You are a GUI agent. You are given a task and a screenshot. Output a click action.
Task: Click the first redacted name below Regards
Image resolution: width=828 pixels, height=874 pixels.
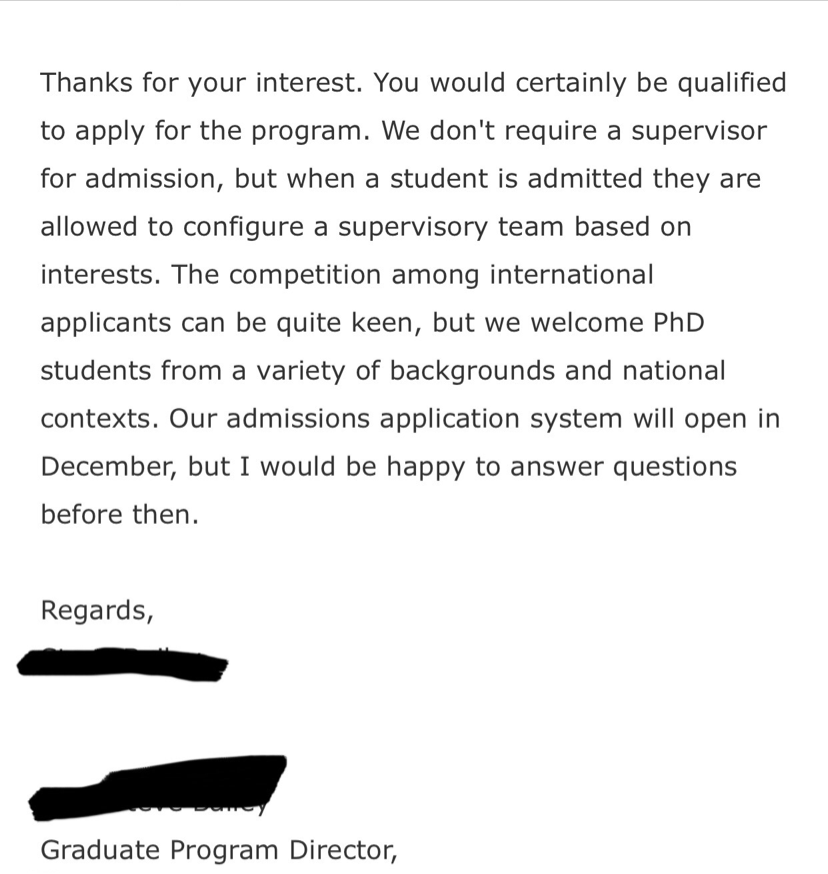point(123,664)
